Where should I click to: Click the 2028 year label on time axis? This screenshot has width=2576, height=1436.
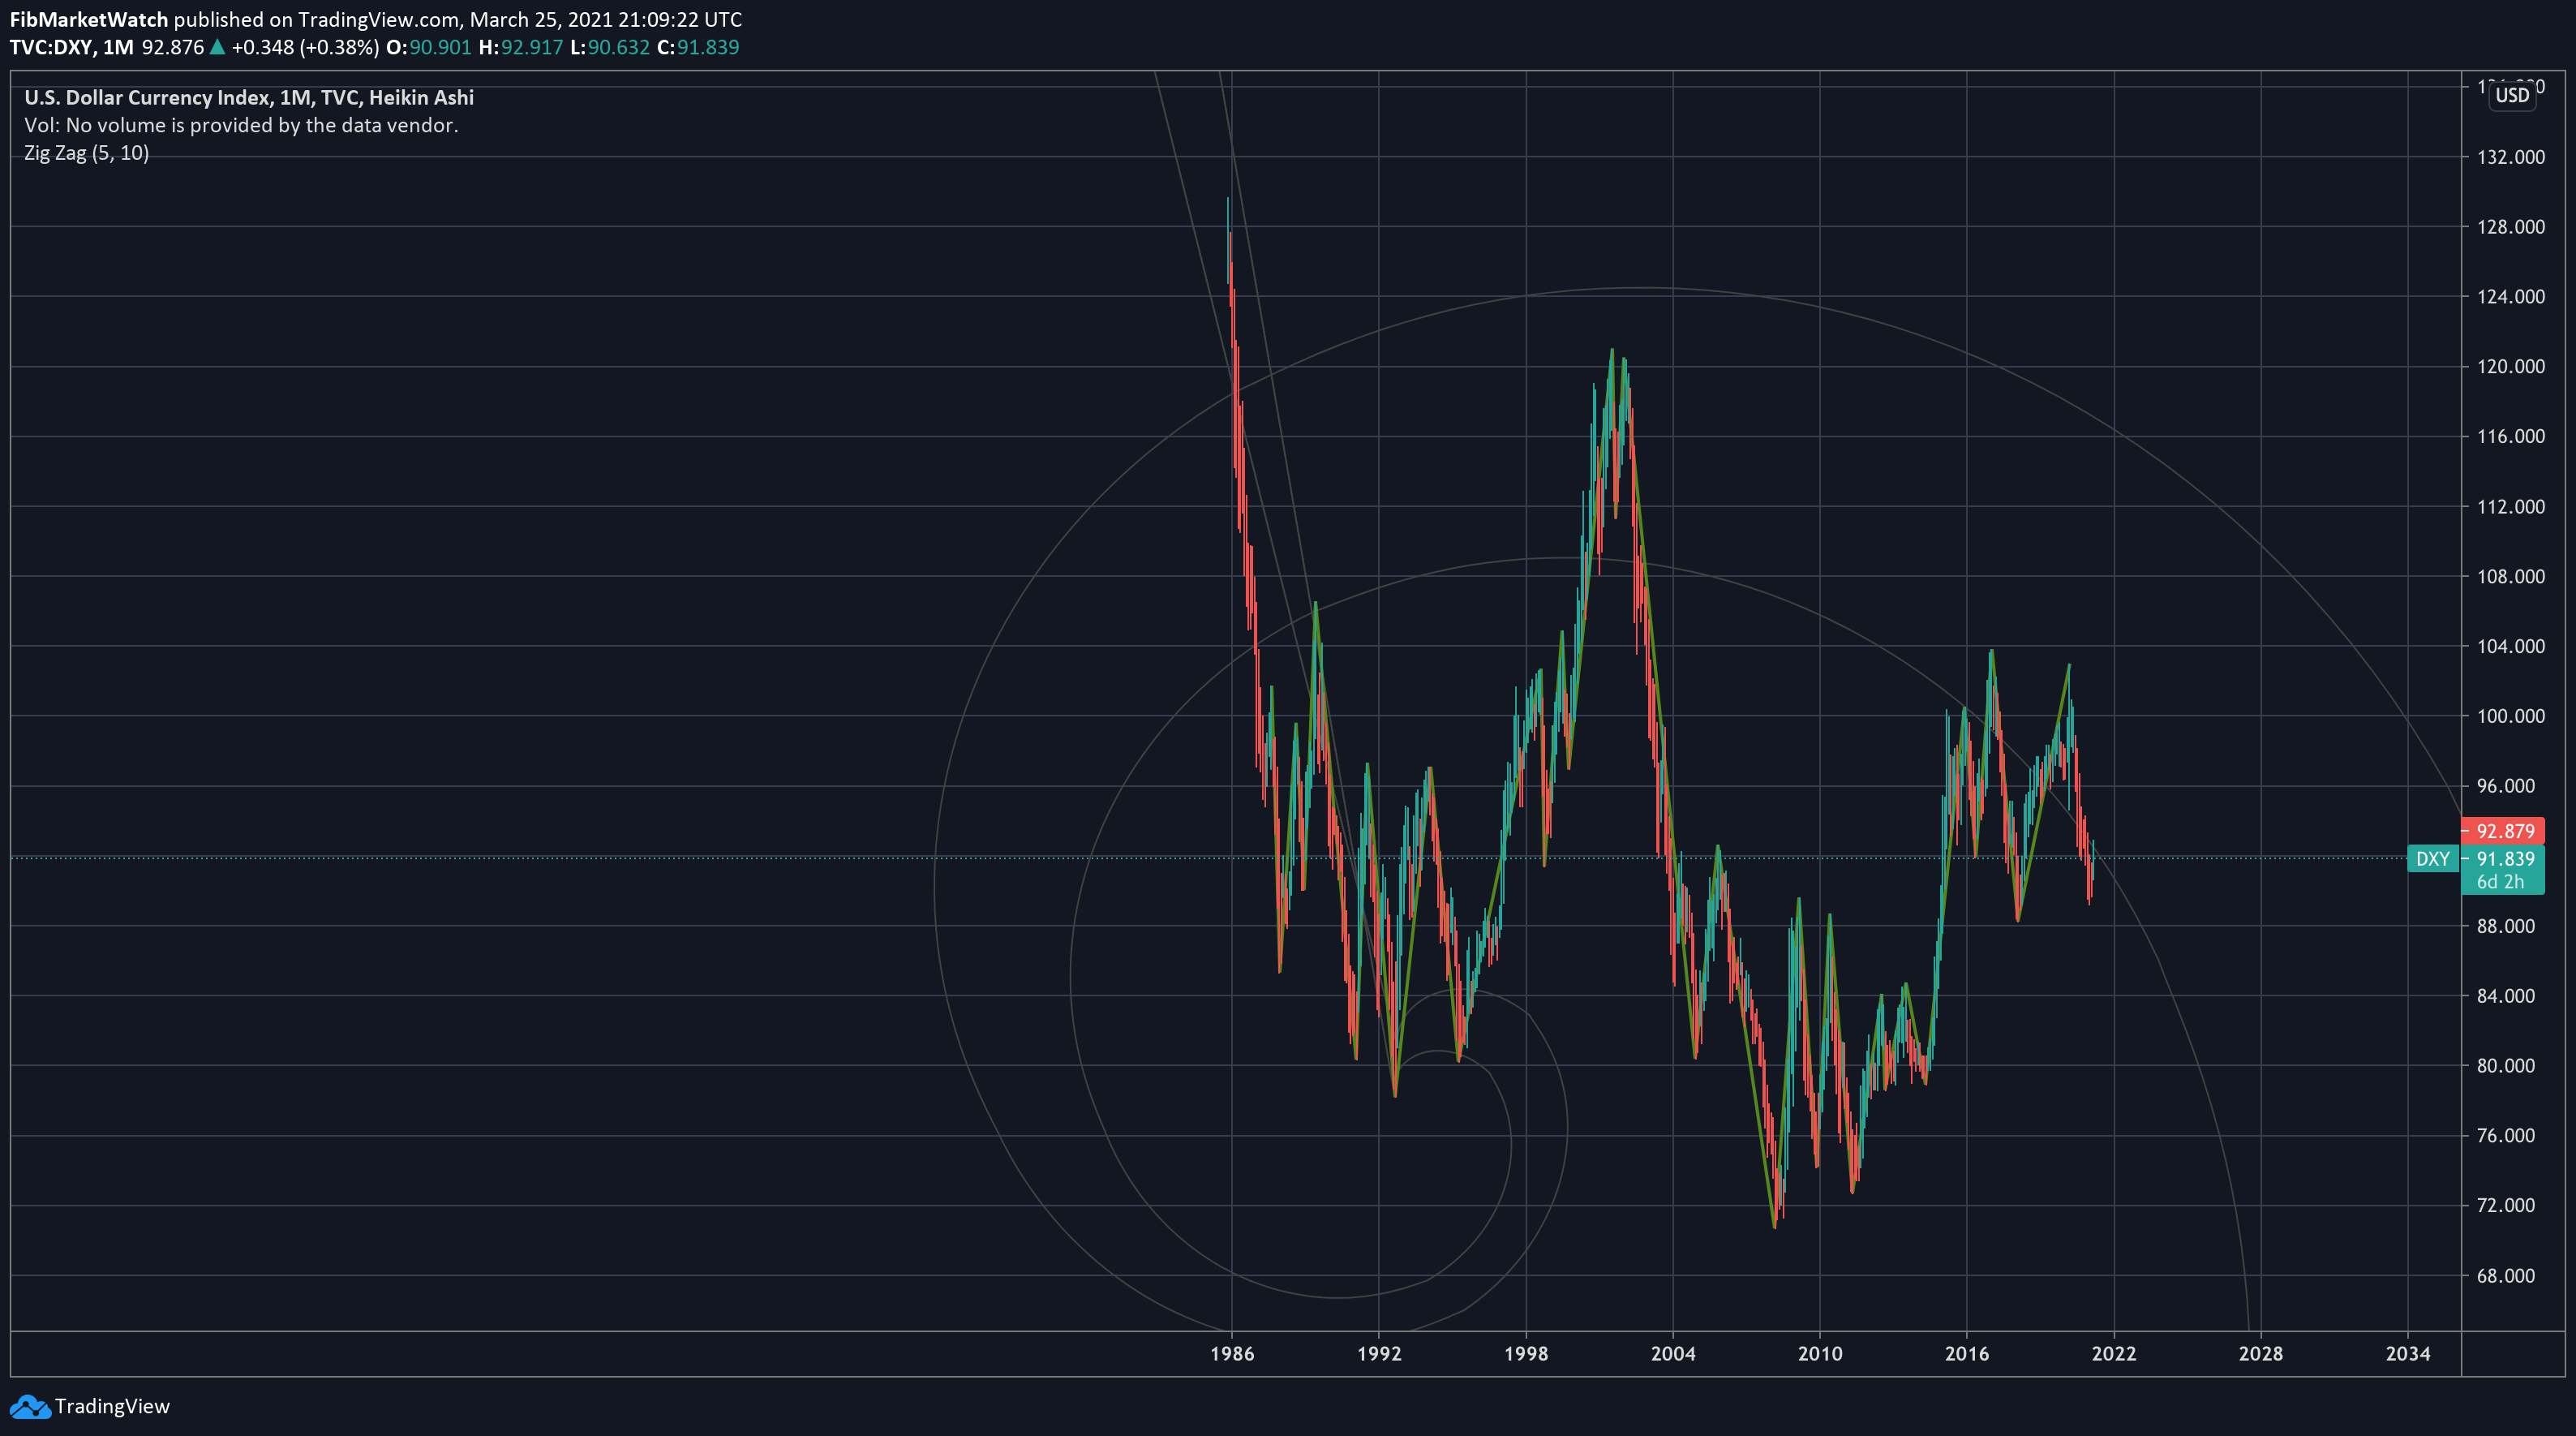[x=2261, y=1353]
